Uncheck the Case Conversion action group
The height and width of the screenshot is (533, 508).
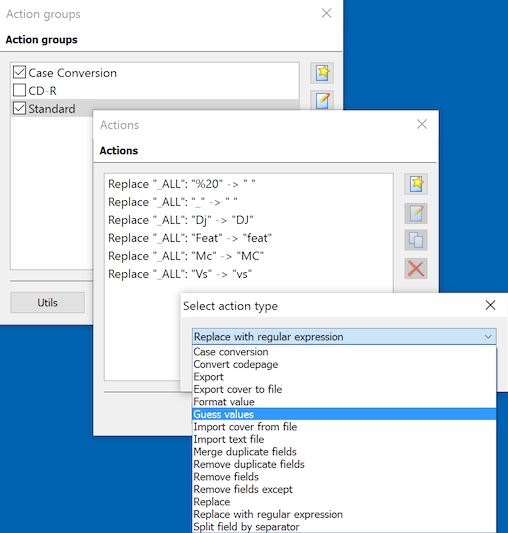19,72
